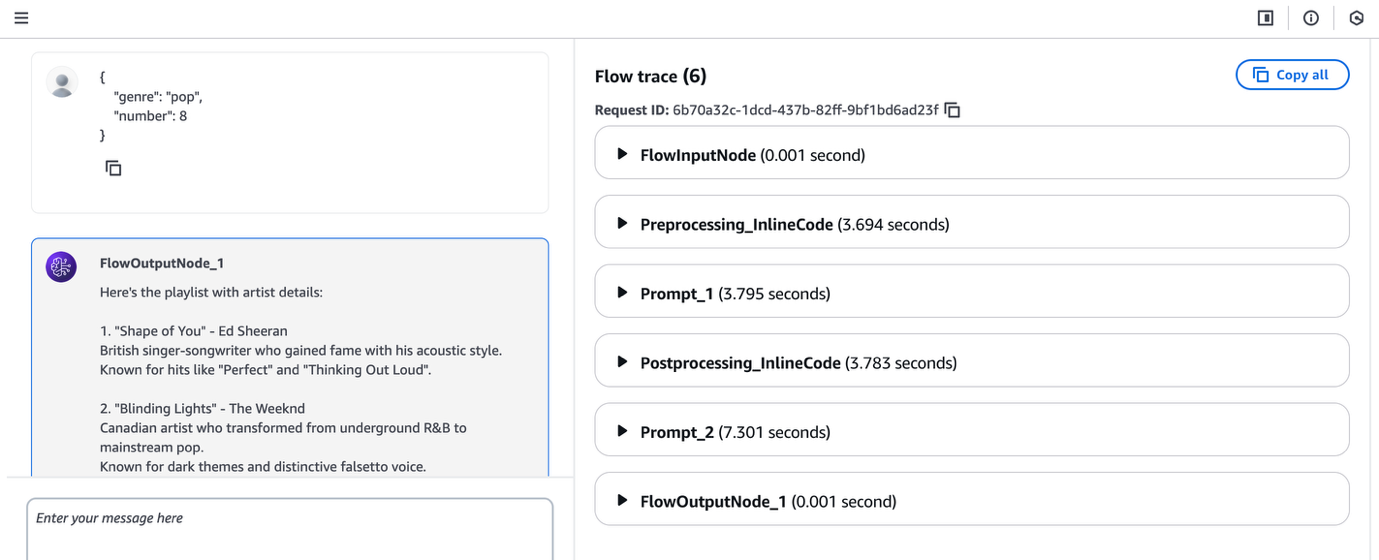Click the Copy all button
The width and height of the screenshot is (1379, 560).
click(1292, 75)
